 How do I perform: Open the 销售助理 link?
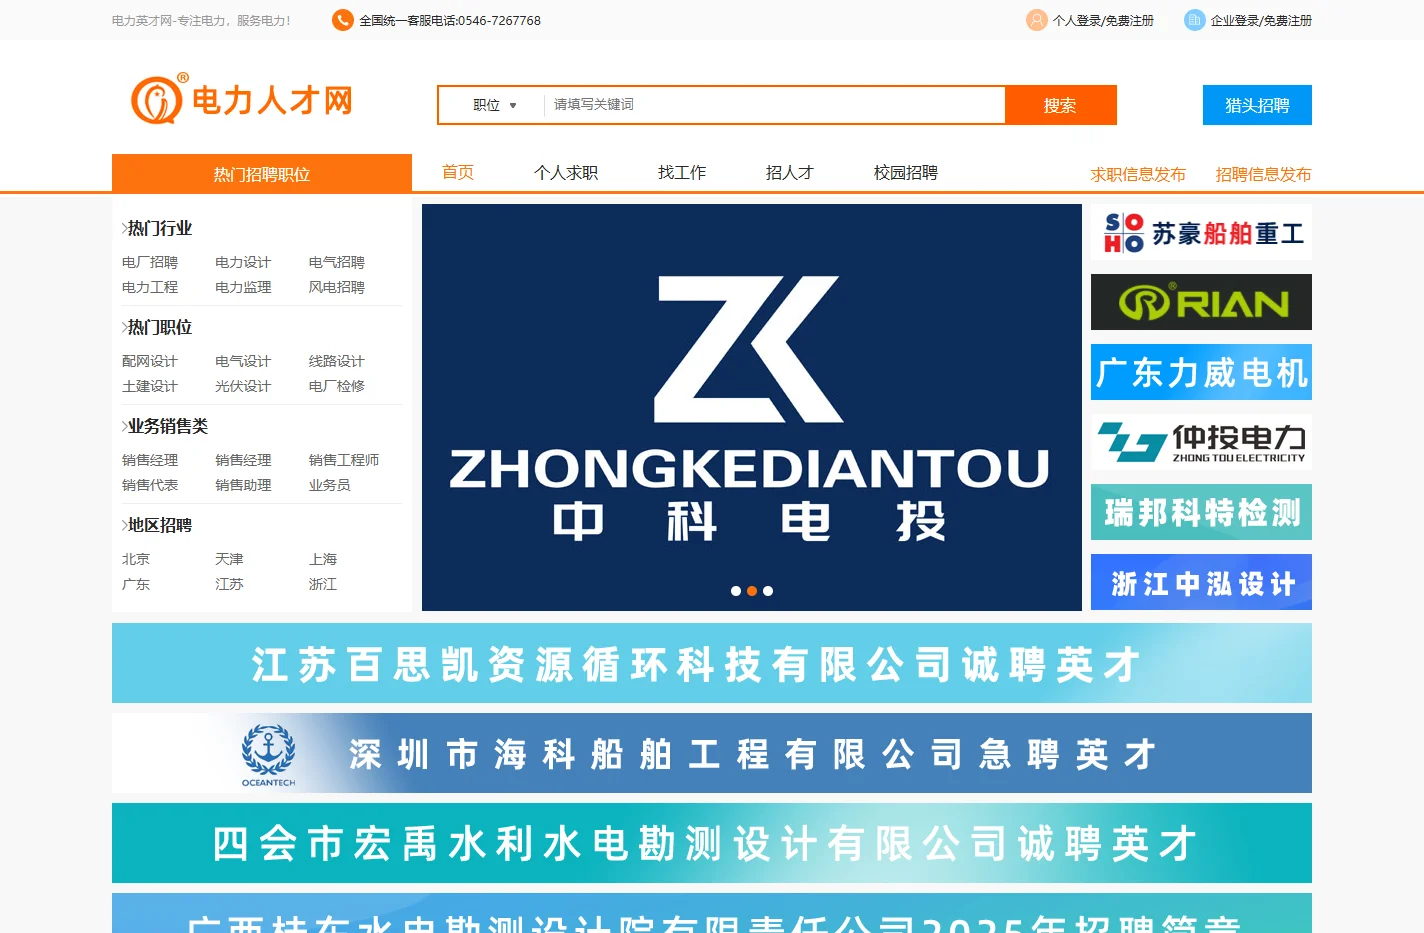[243, 485]
